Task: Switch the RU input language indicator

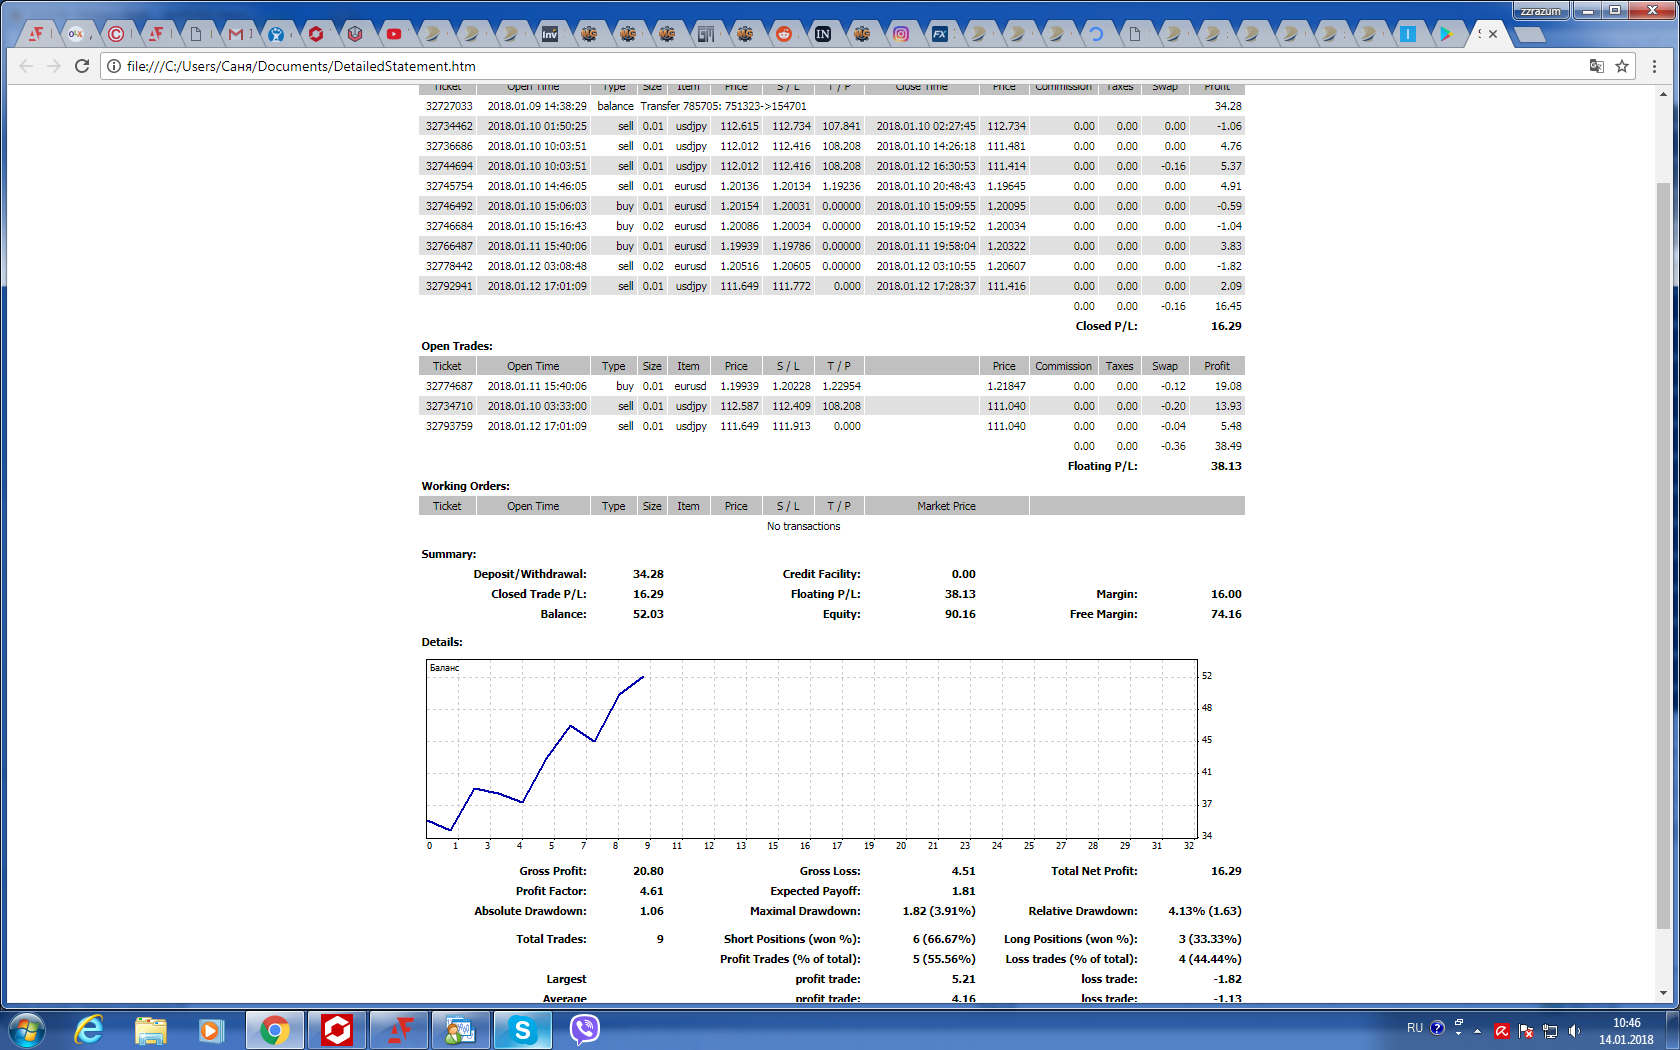Action: 1414,1028
